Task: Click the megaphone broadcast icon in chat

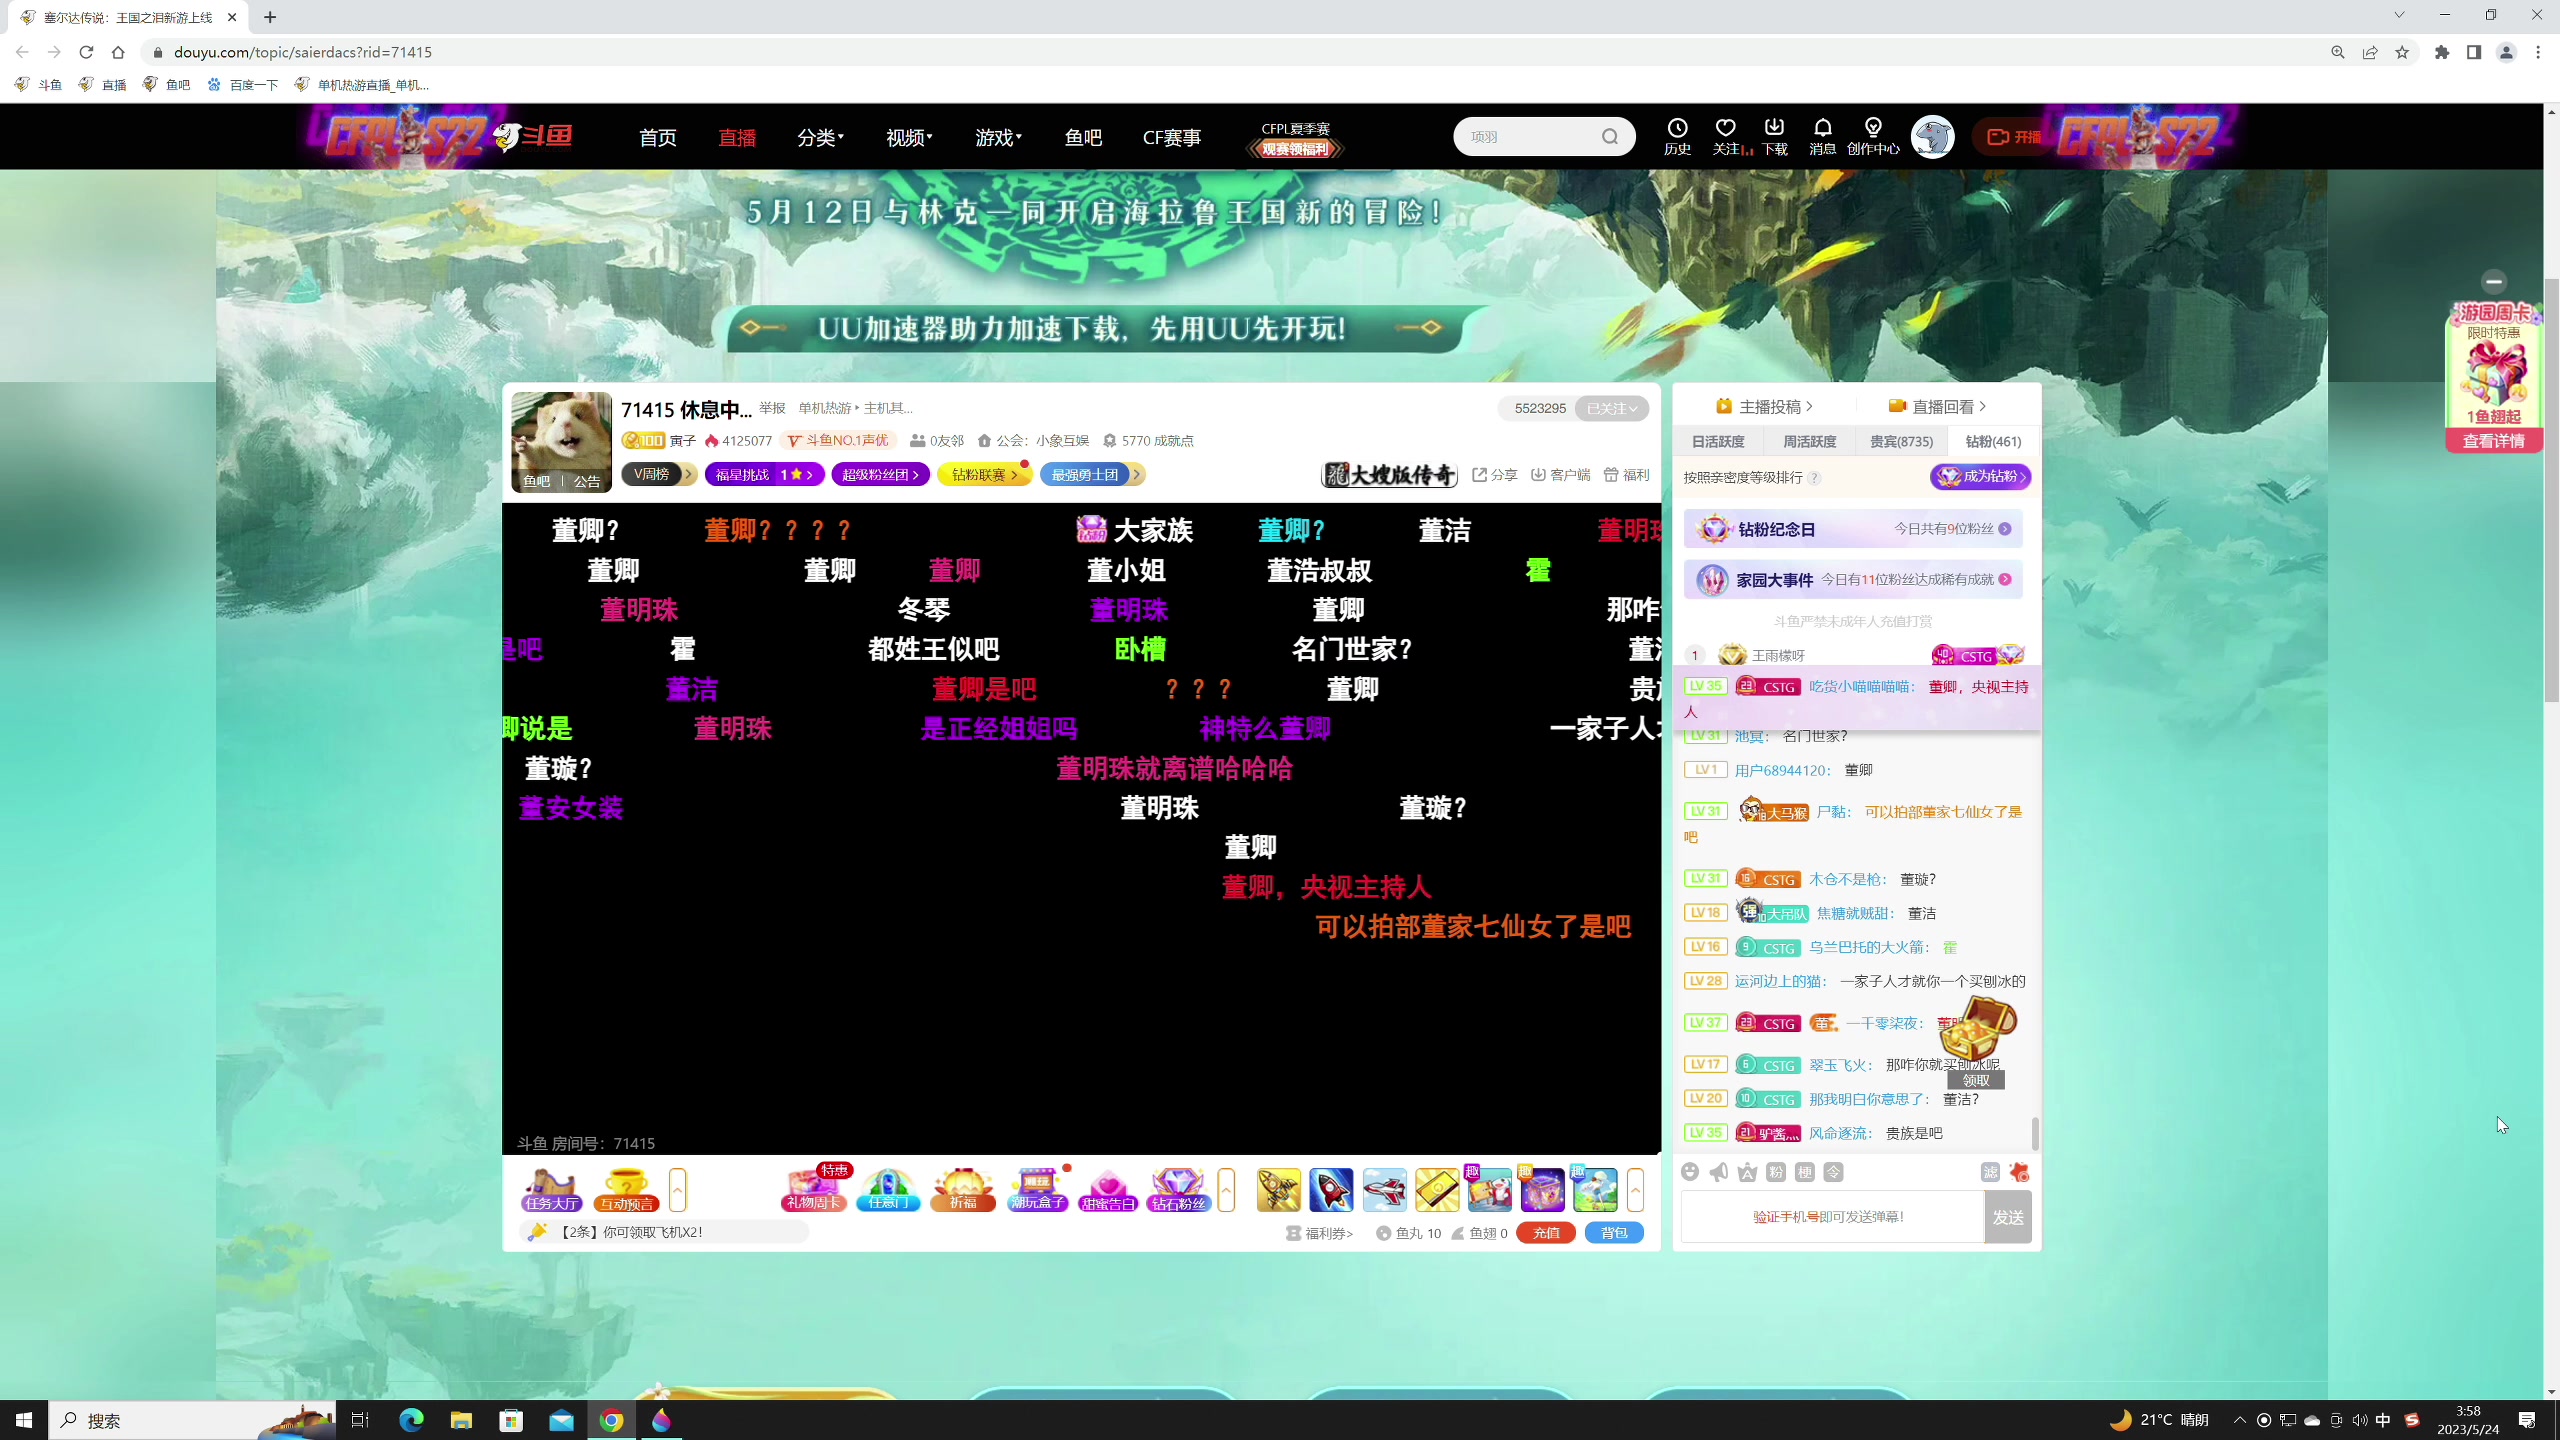Action: 1719,1172
